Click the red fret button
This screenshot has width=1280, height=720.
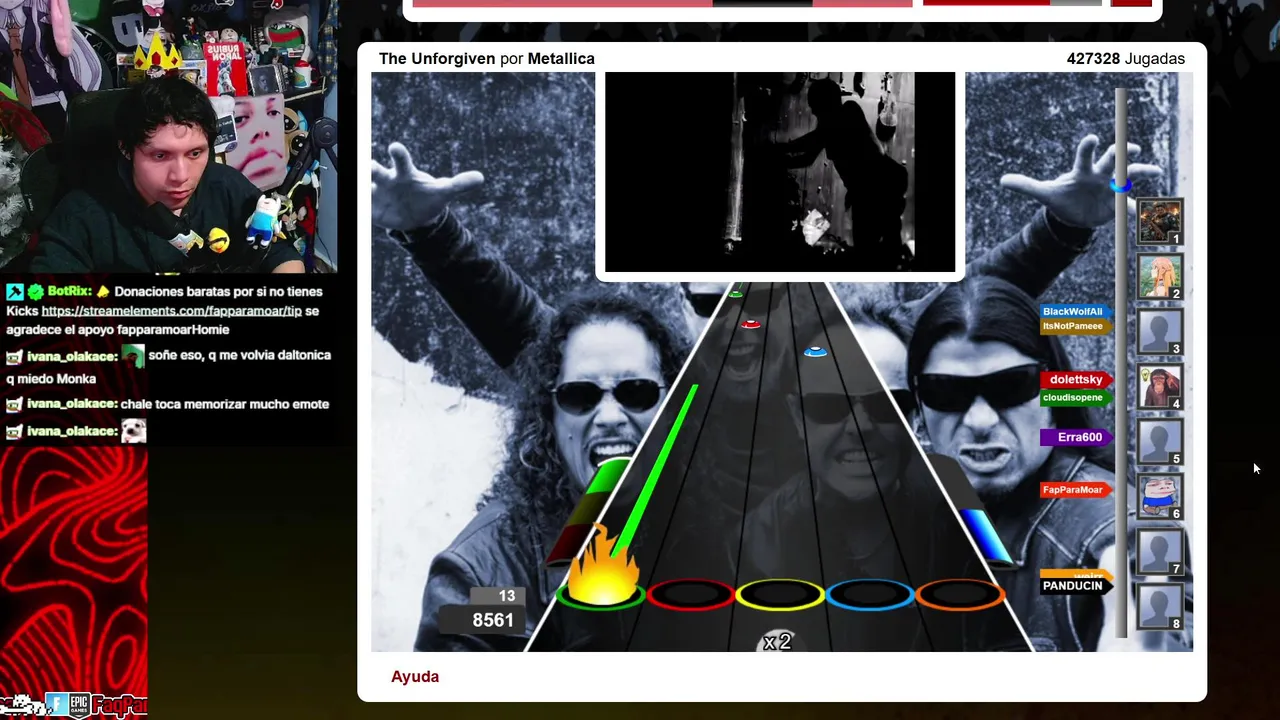point(690,596)
